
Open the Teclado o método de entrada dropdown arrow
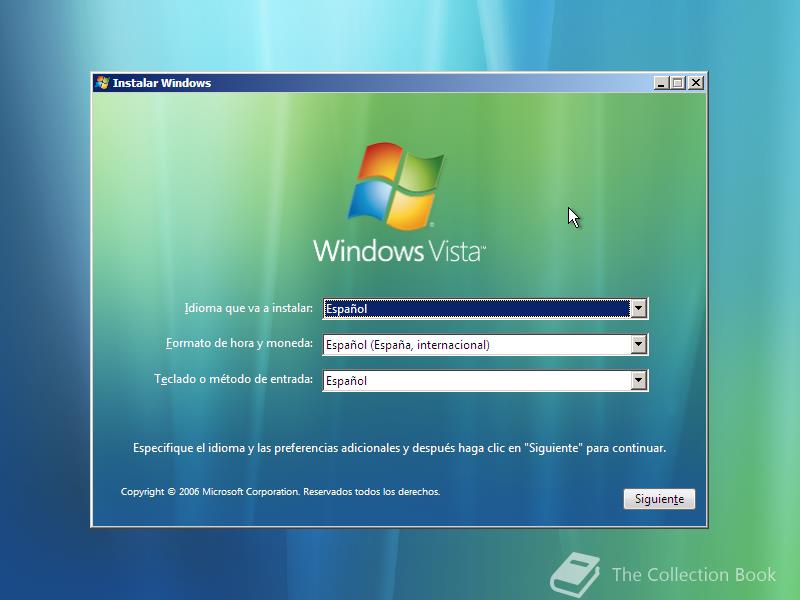(638, 380)
